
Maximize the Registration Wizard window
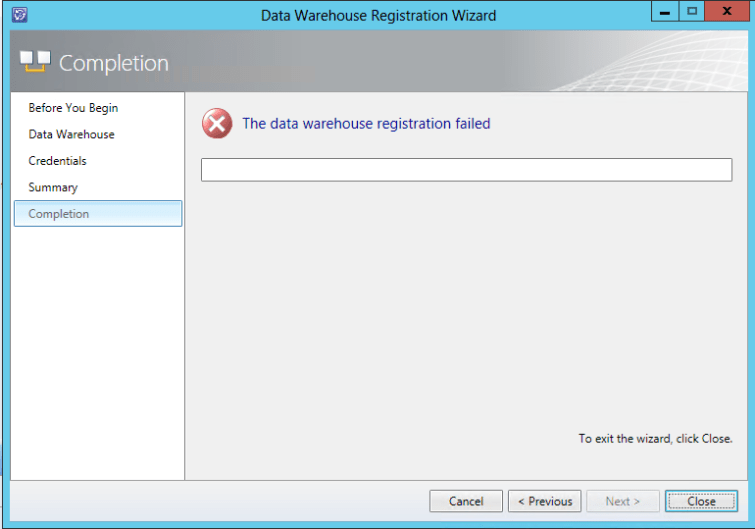(691, 13)
